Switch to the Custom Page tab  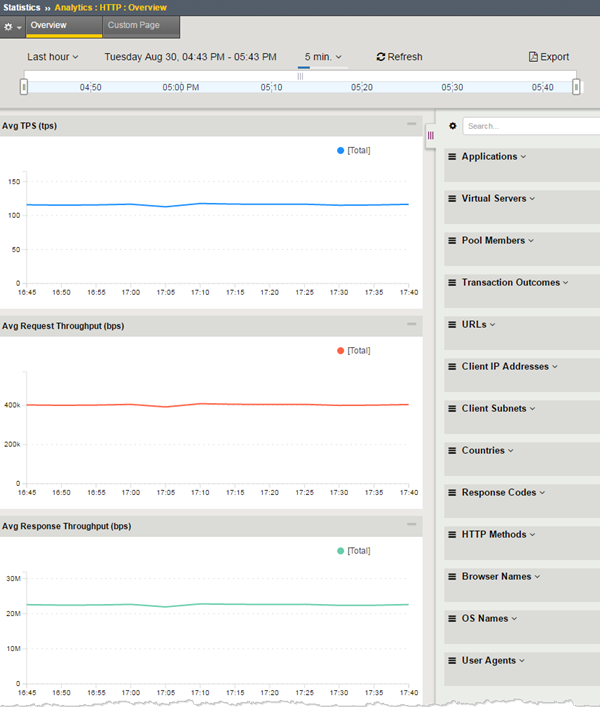pyautogui.click(x=133, y=25)
